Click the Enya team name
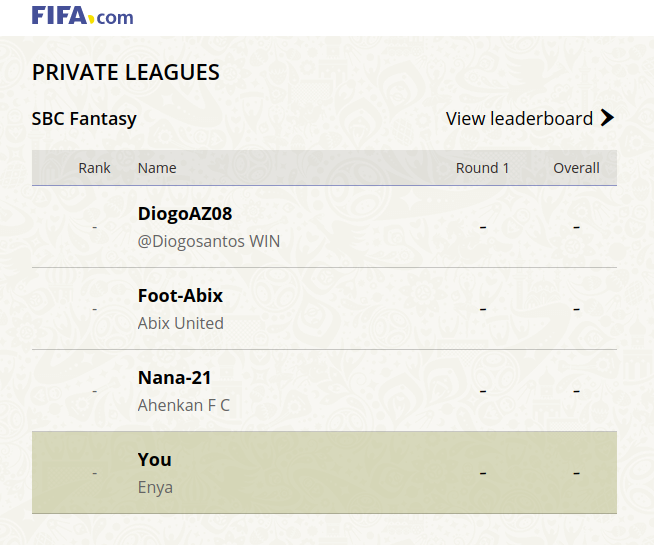This screenshot has width=654, height=545. click(155, 487)
